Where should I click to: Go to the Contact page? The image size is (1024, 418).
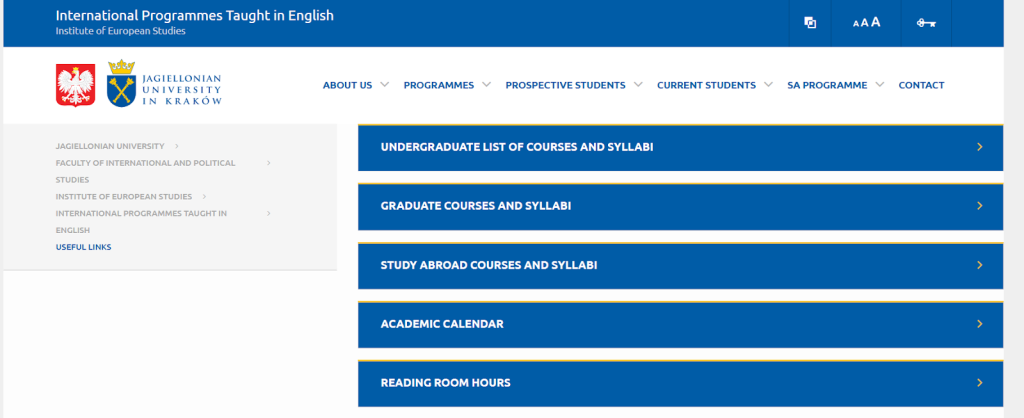tap(921, 85)
